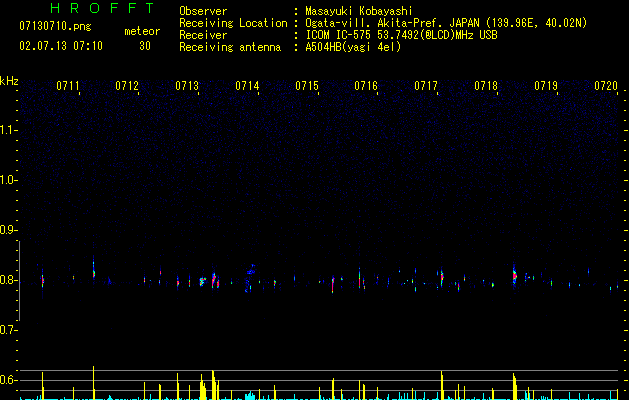Click the 0716 time marker
This screenshot has width=629, height=400.
[366, 86]
